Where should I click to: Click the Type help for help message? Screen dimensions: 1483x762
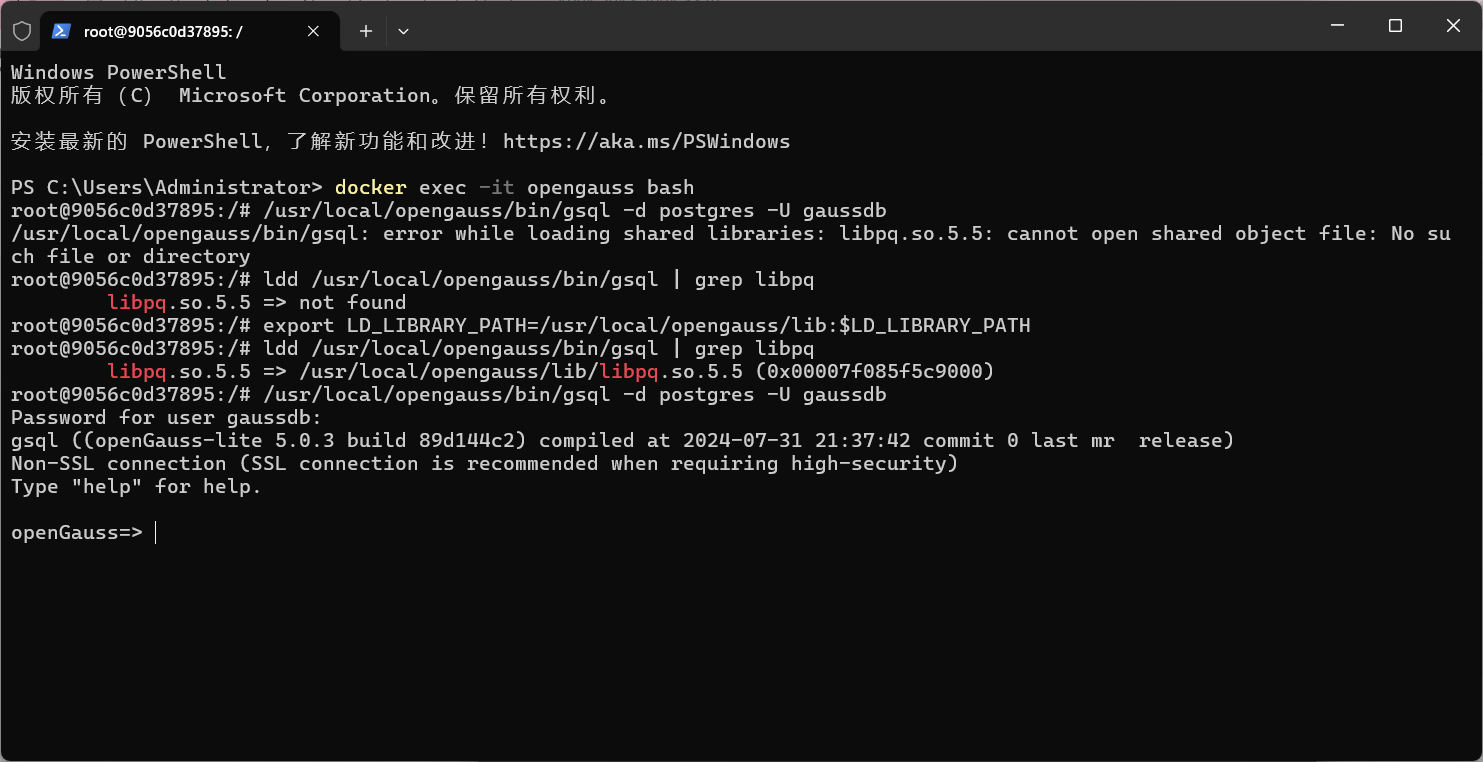click(x=133, y=486)
